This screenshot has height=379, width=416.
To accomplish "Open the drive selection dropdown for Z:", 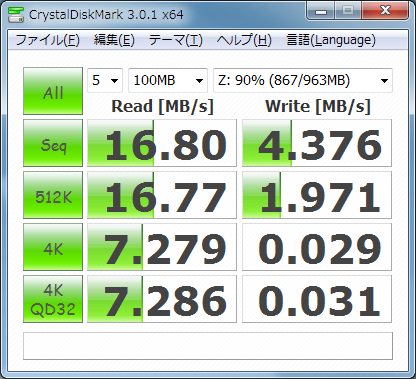I will [x=303, y=80].
